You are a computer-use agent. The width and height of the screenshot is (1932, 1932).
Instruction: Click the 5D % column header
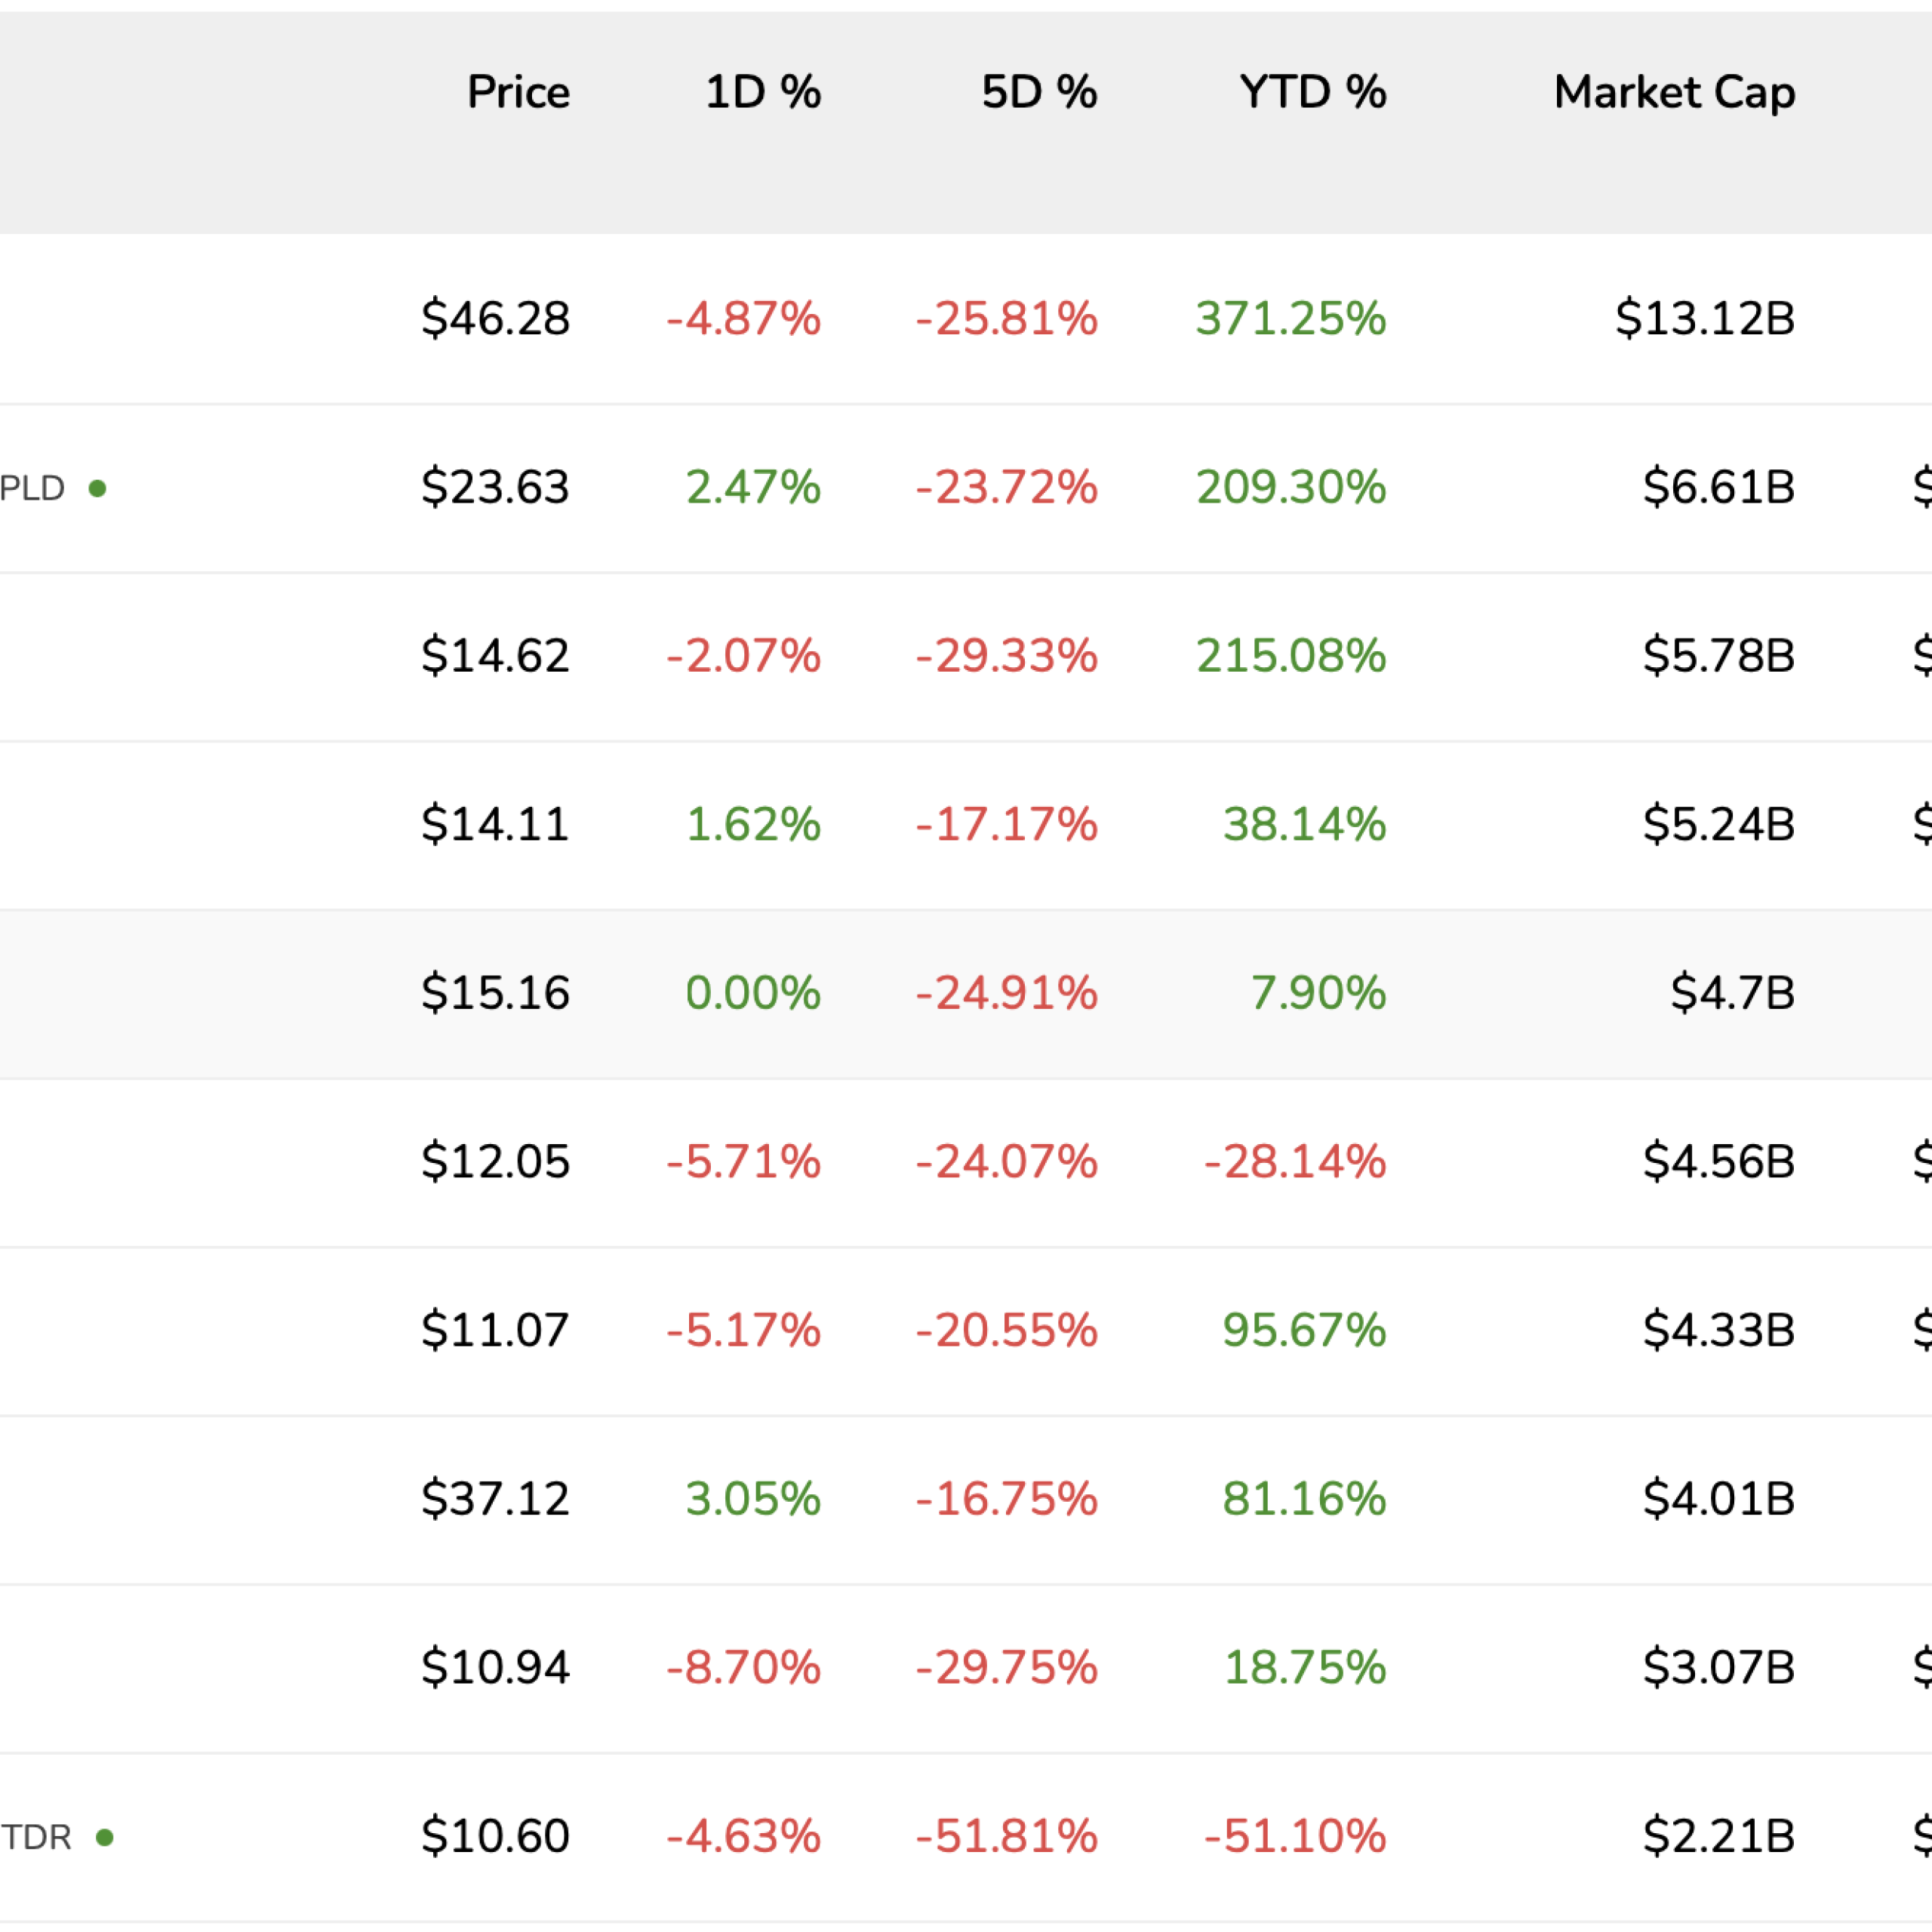click(1039, 92)
